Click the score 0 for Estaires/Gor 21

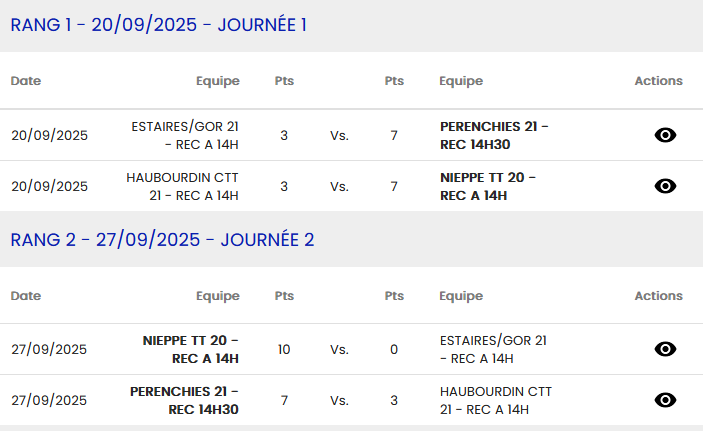pos(394,349)
